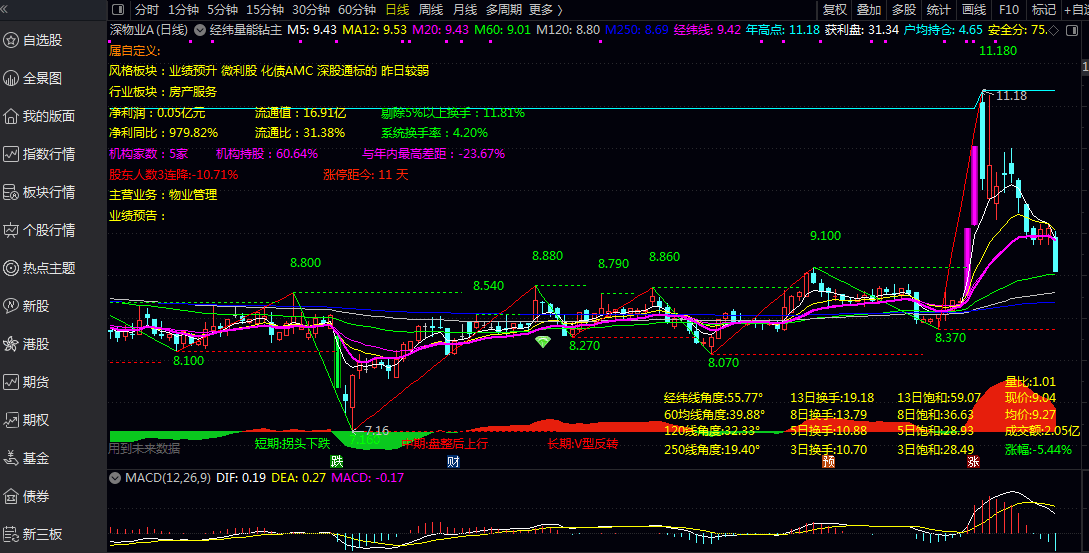The height and width of the screenshot is (553, 1089).
Task: Click 深物业A(日线) stock title
Action: (x=149, y=30)
